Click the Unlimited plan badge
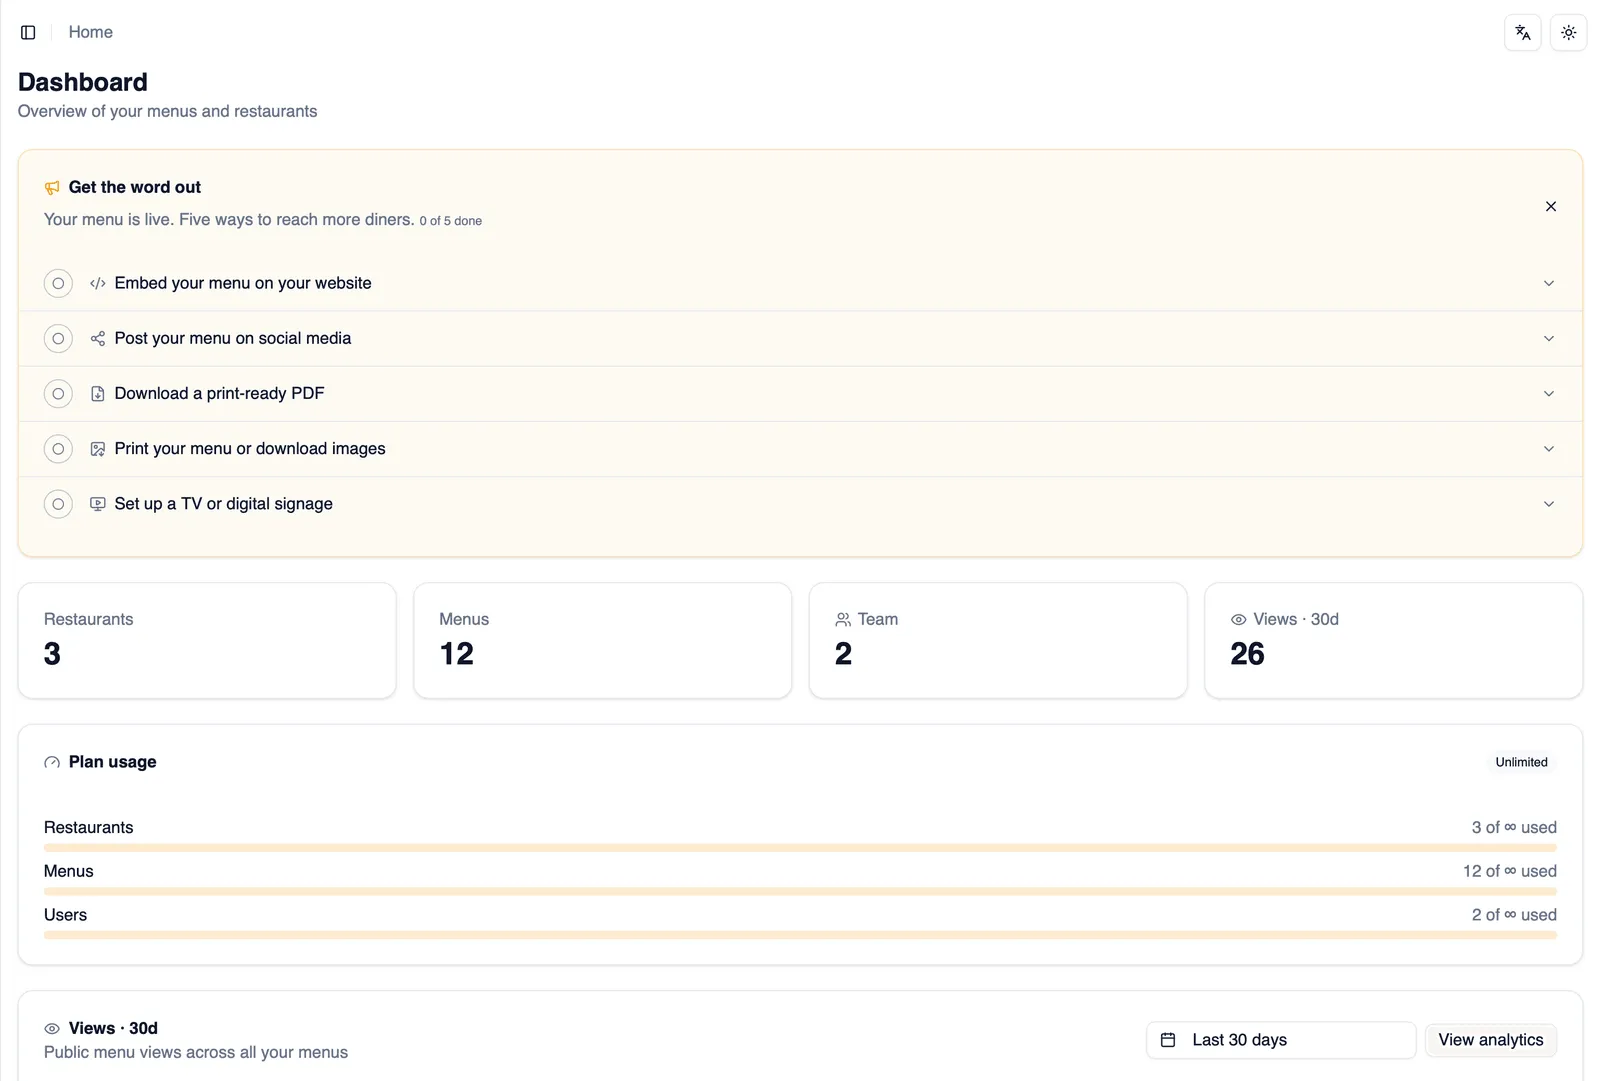Viewport: 1600px width, 1081px height. (x=1521, y=762)
